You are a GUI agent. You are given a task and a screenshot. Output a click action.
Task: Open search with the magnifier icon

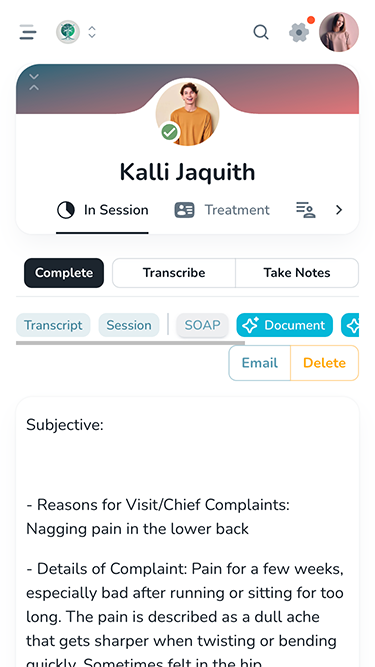pyautogui.click(x=261, y=32)
